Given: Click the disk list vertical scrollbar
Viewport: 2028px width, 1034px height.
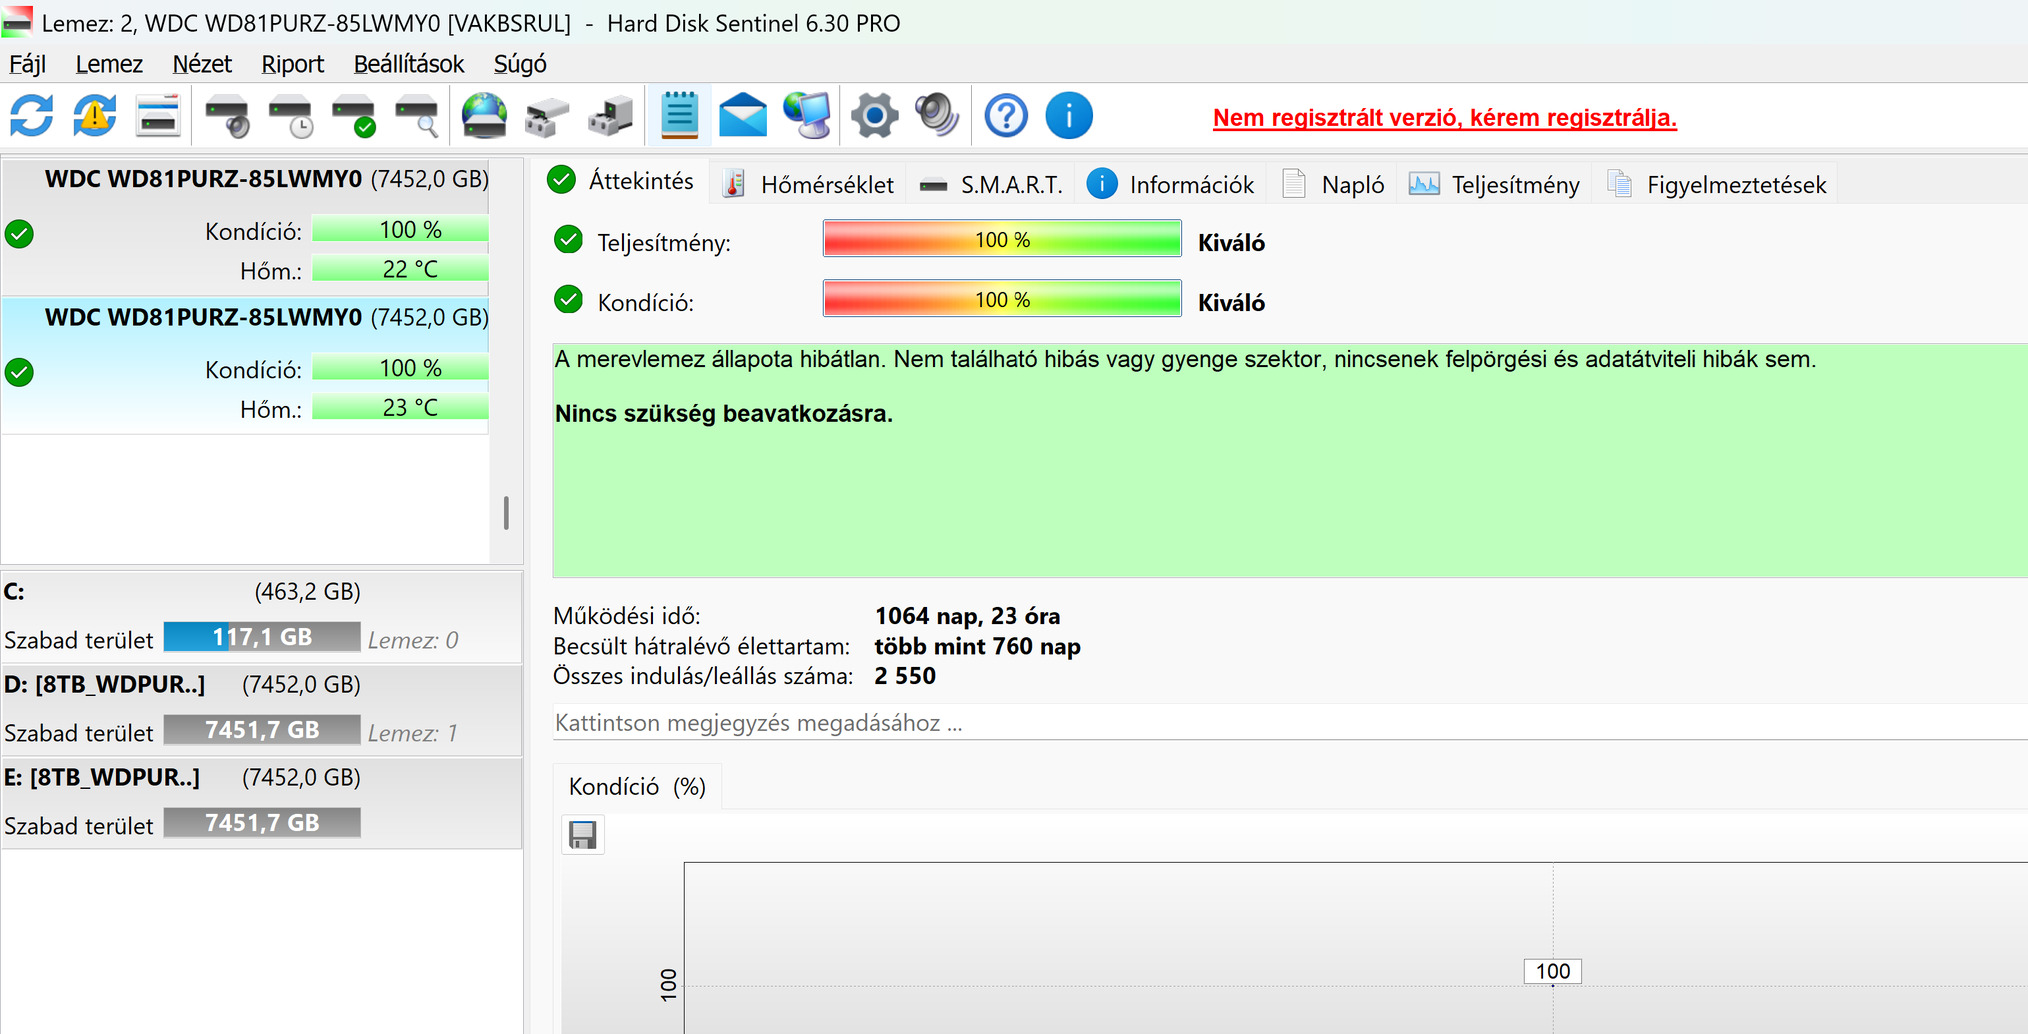Looking at the screenshot, I should coord(506,513).
